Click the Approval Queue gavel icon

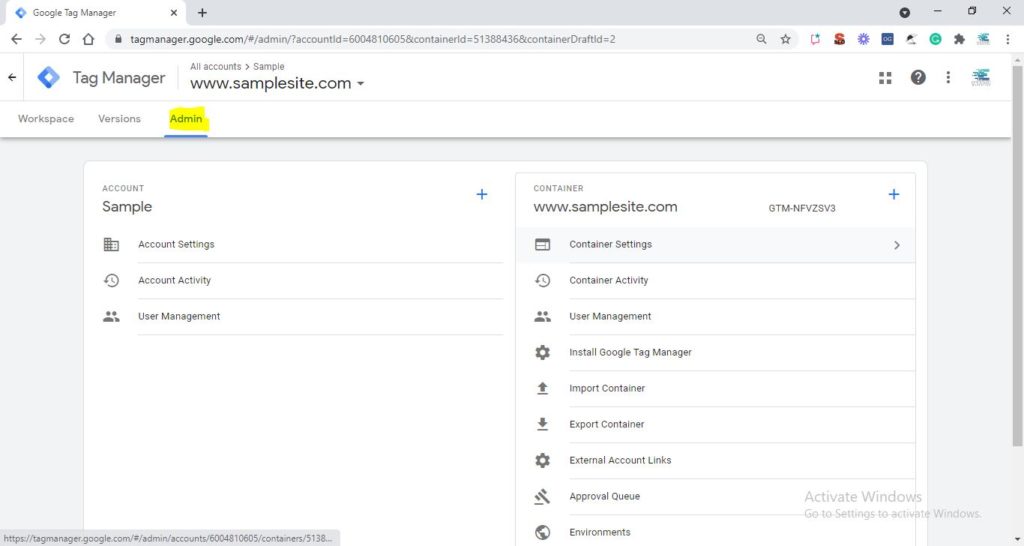pos(543,496)
